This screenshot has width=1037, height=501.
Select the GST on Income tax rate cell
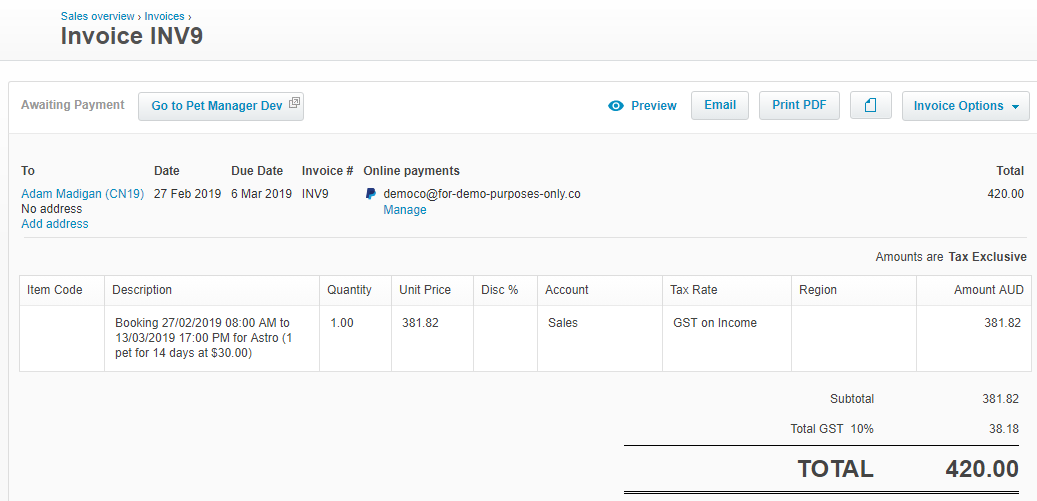click(715, 323)
